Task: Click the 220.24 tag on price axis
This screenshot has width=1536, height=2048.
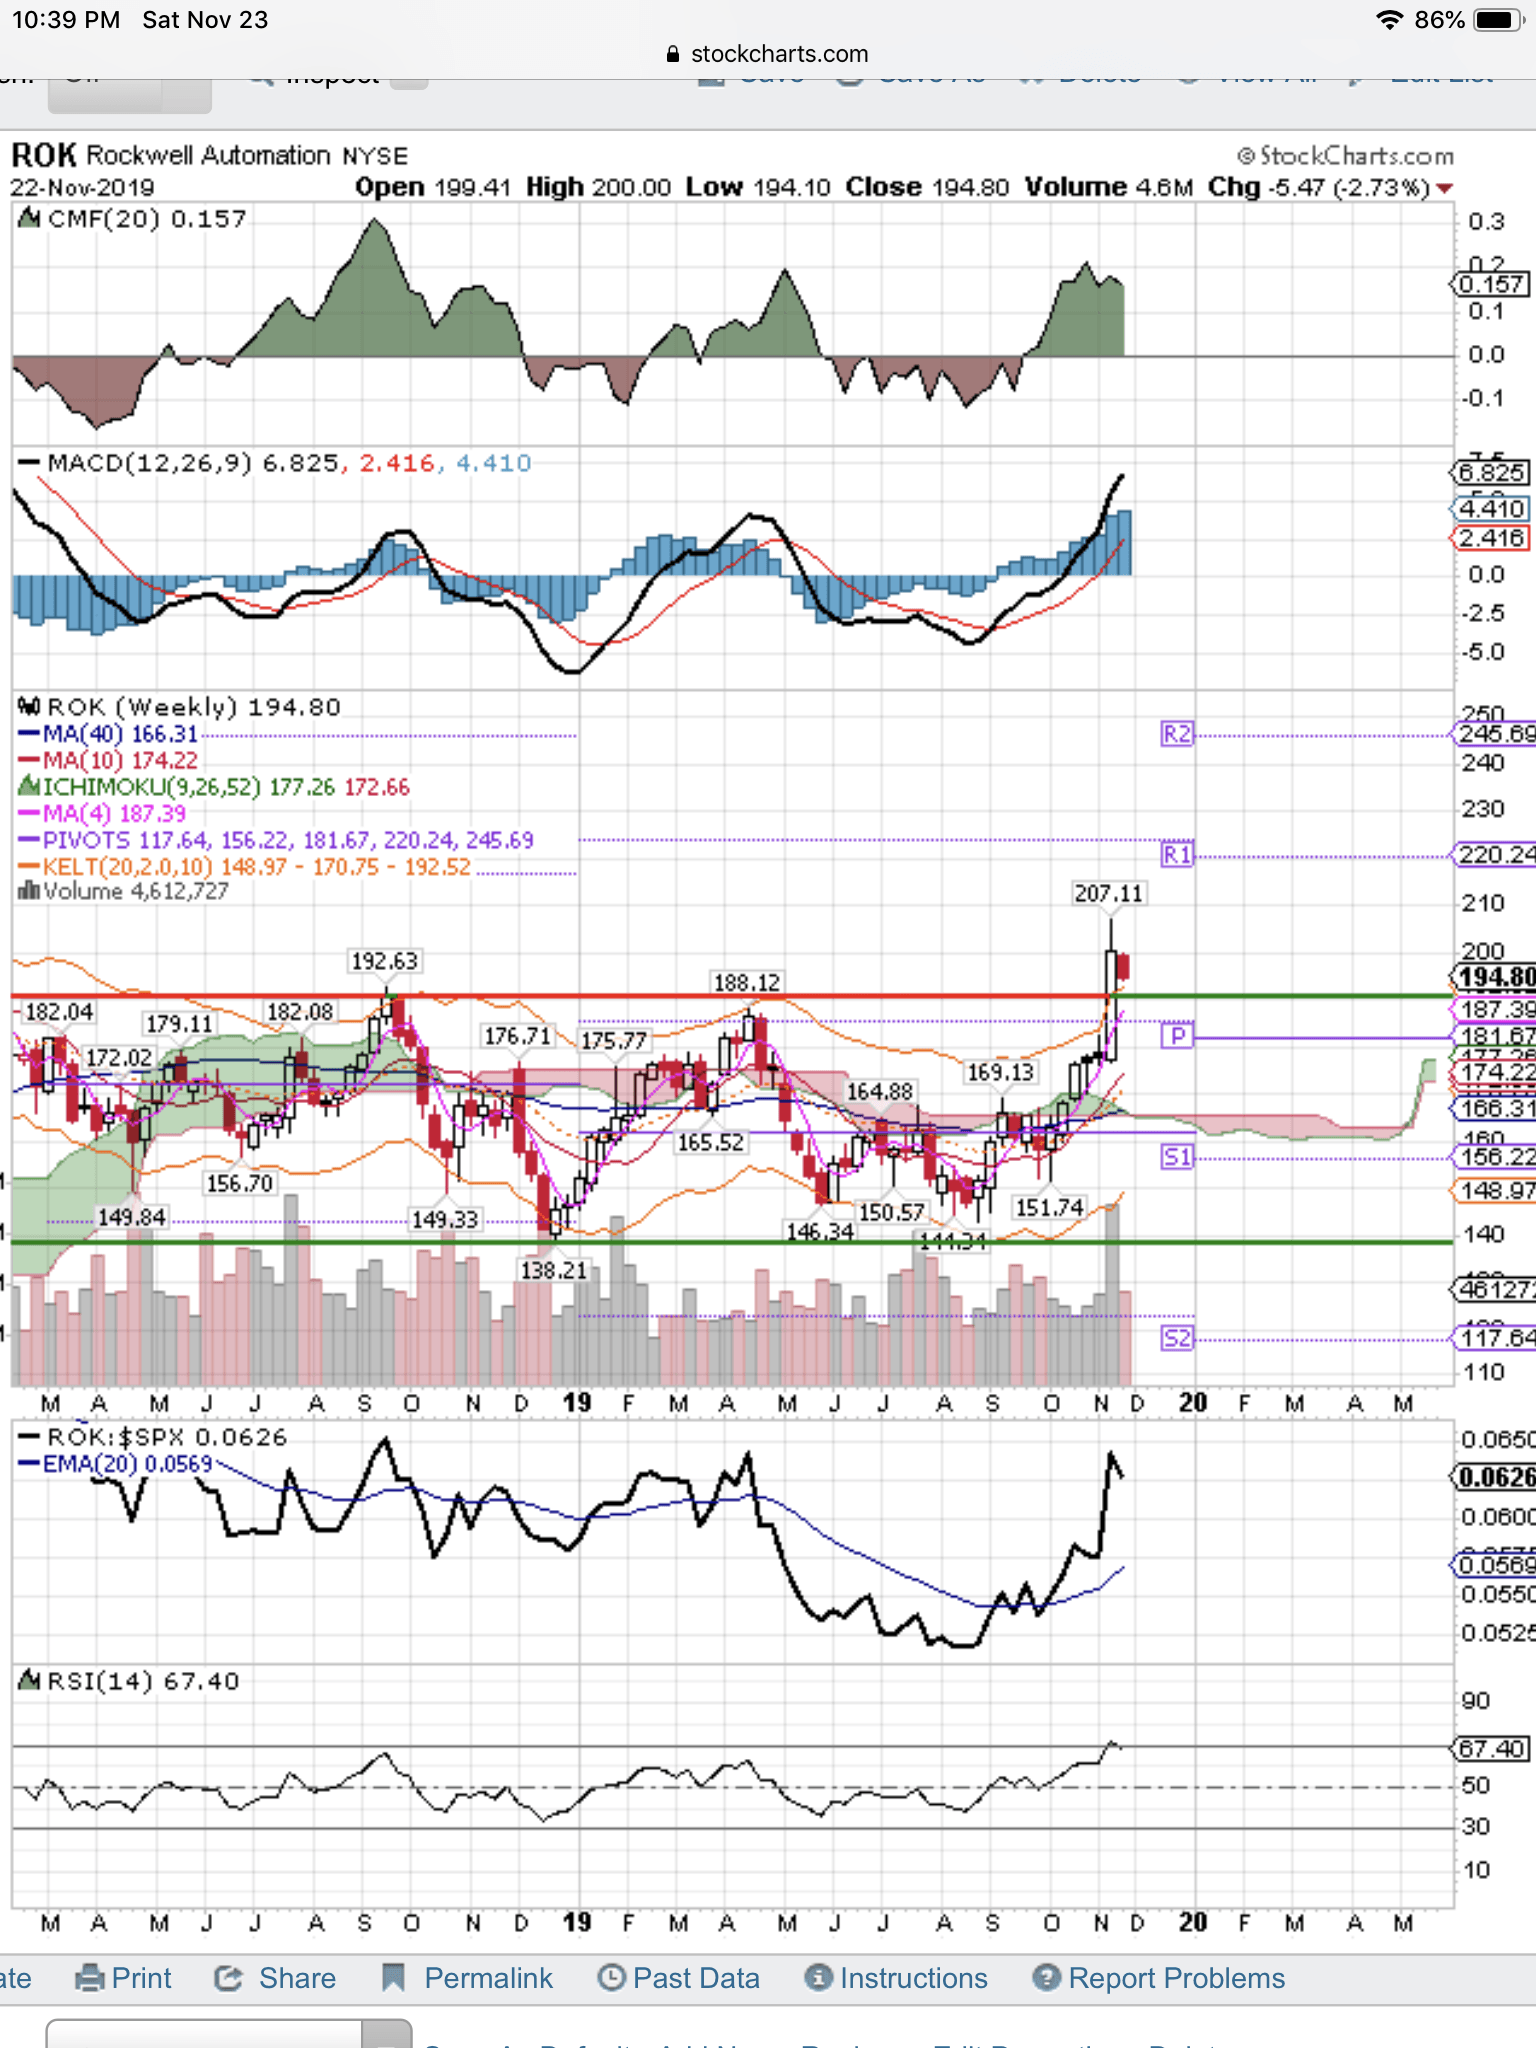Action: 1493,855
